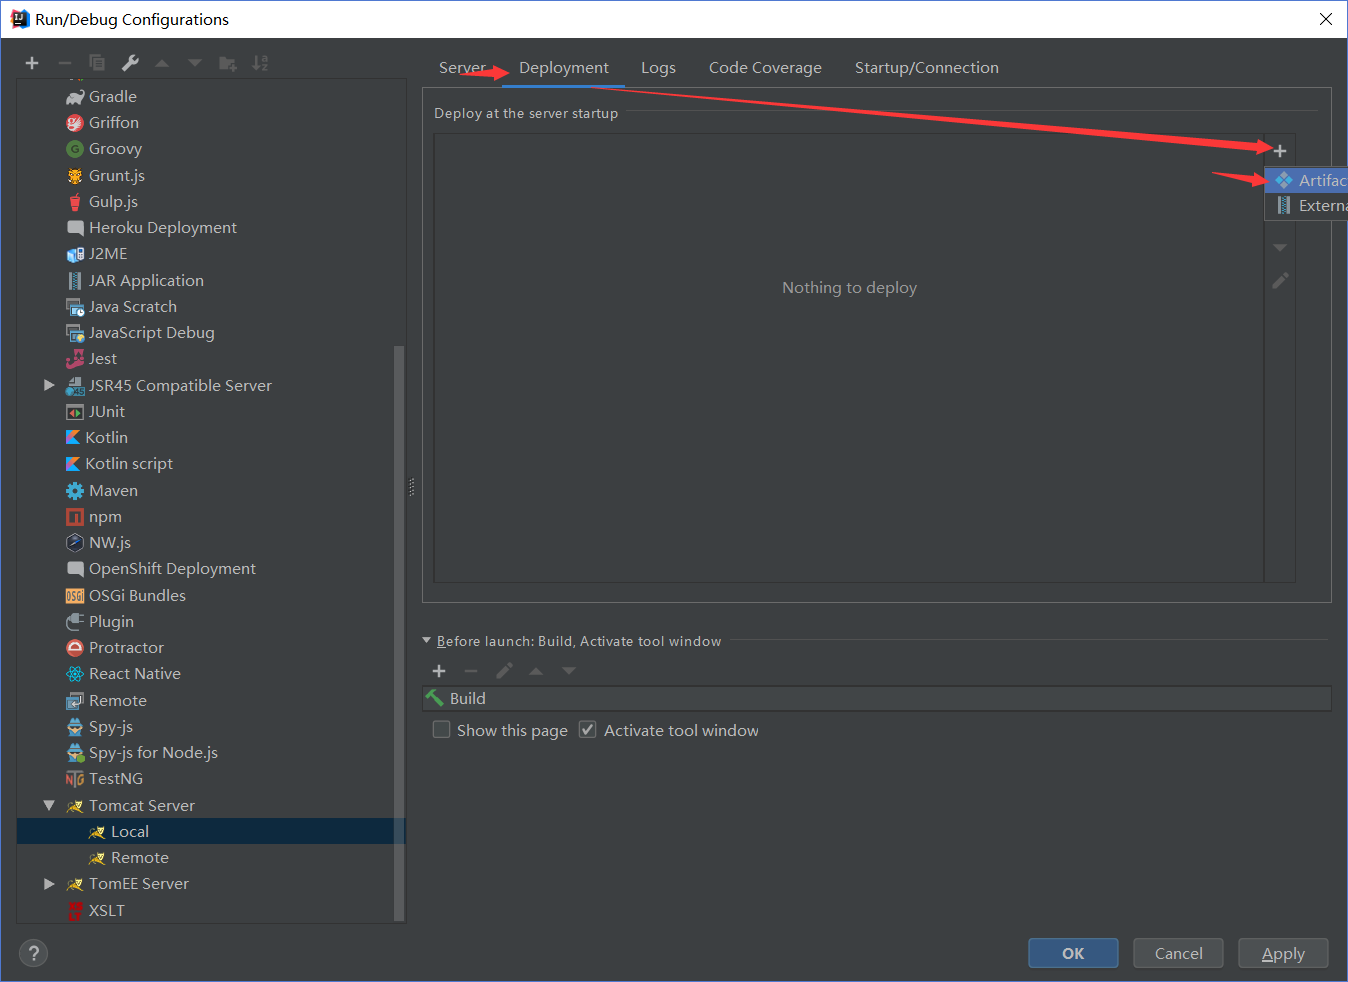Choose External Source from popup menu
This screenshot has height=982, width=1348.
point(1307,206)
